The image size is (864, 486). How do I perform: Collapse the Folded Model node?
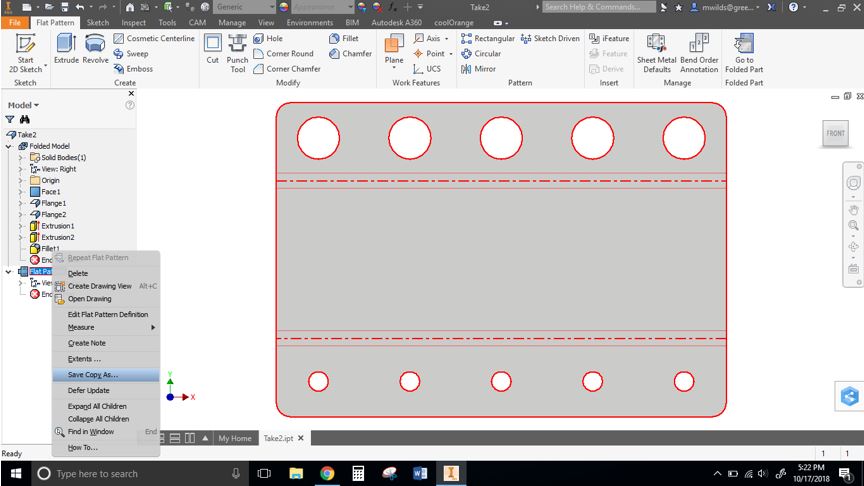pyautogui.click(x=8, y=147)
